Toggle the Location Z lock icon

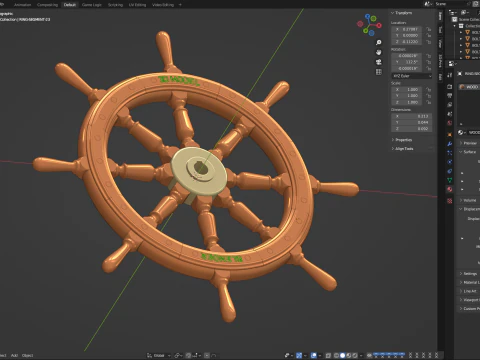coord(429,42)
